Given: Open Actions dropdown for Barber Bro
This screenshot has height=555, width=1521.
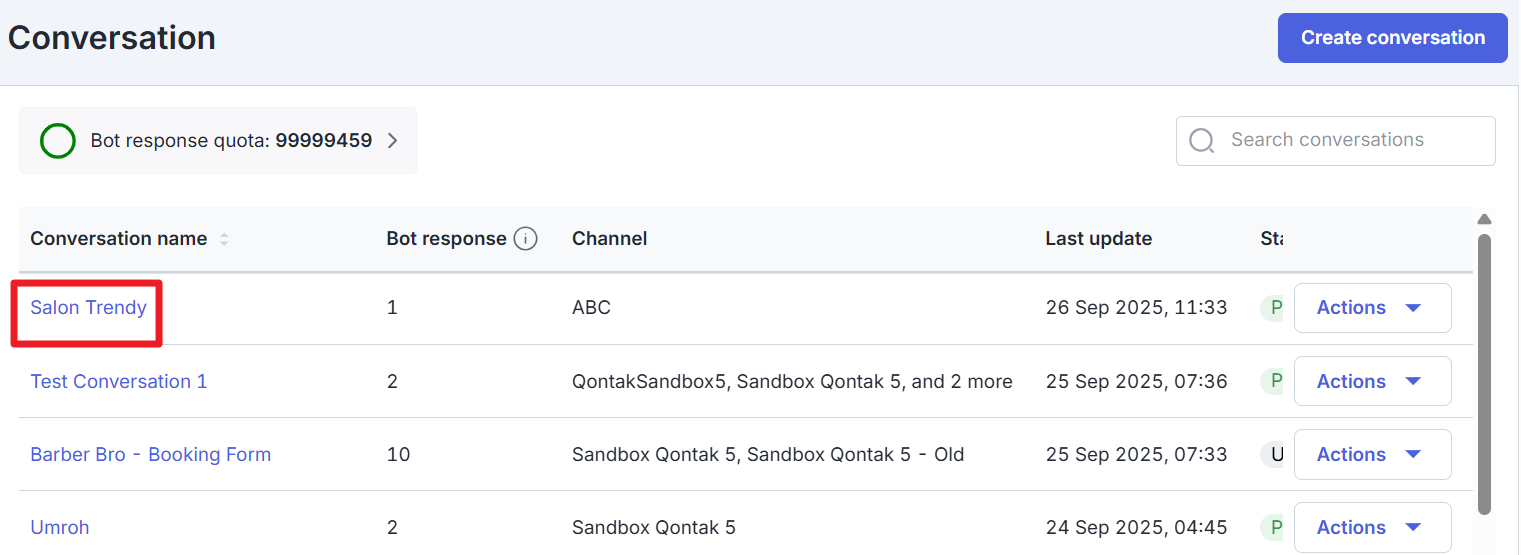Looking at the screenshot, I should 1372,454.
